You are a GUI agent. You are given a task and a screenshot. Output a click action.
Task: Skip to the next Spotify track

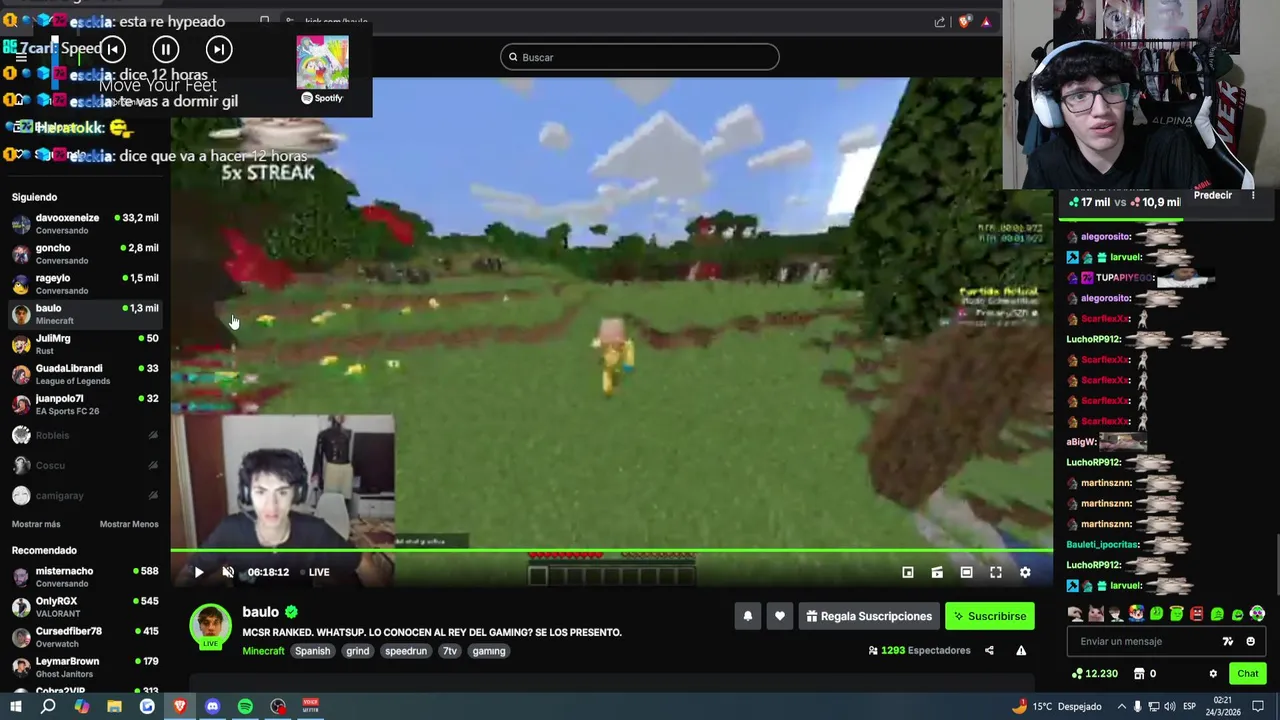pyautogui.click(x=219, y=49)
